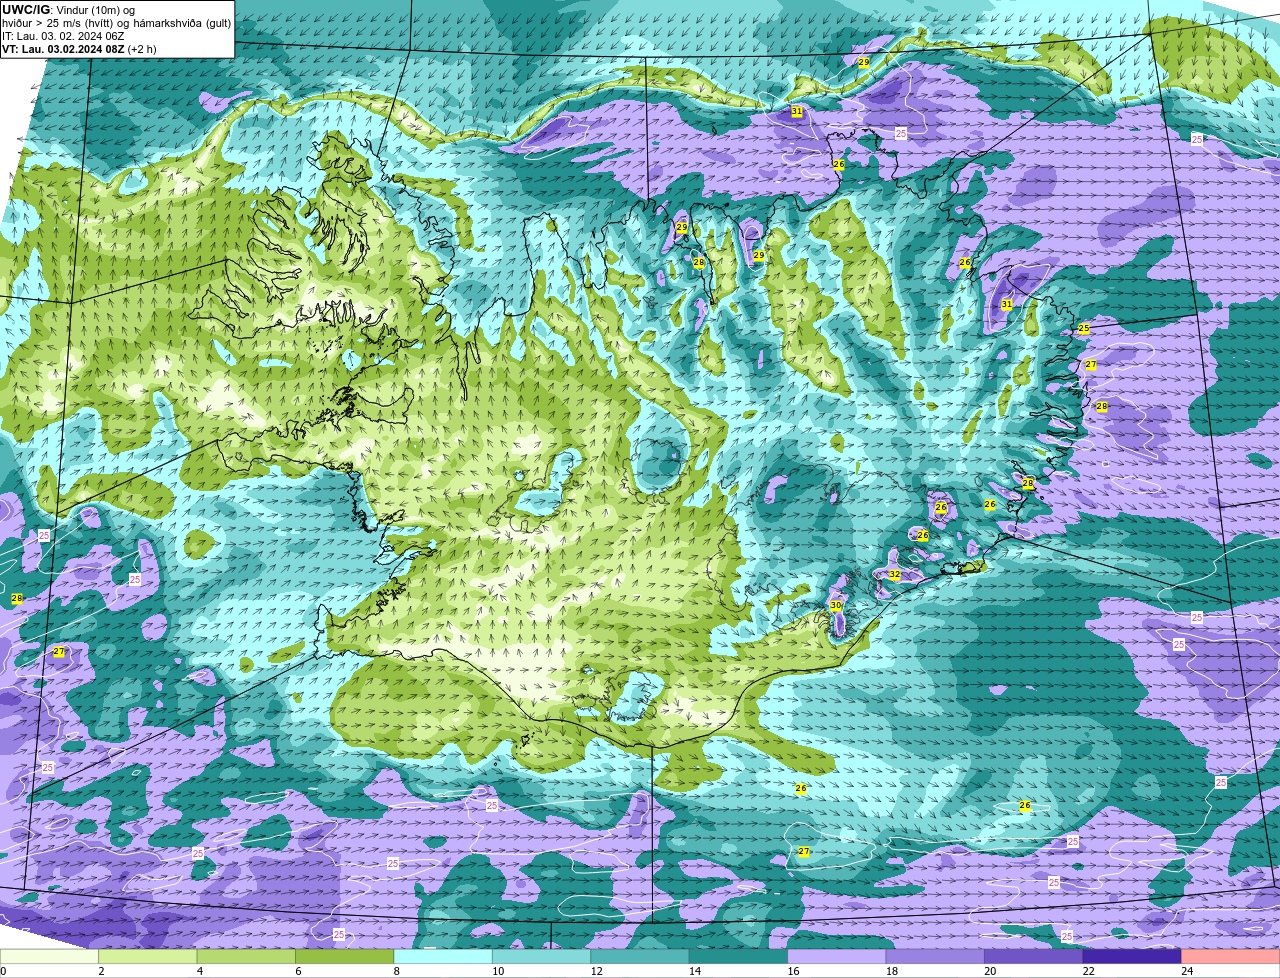Screen dimensions: 1280x978
Task: Click the yellow "30" maximum gust marker
Action: 836,606
